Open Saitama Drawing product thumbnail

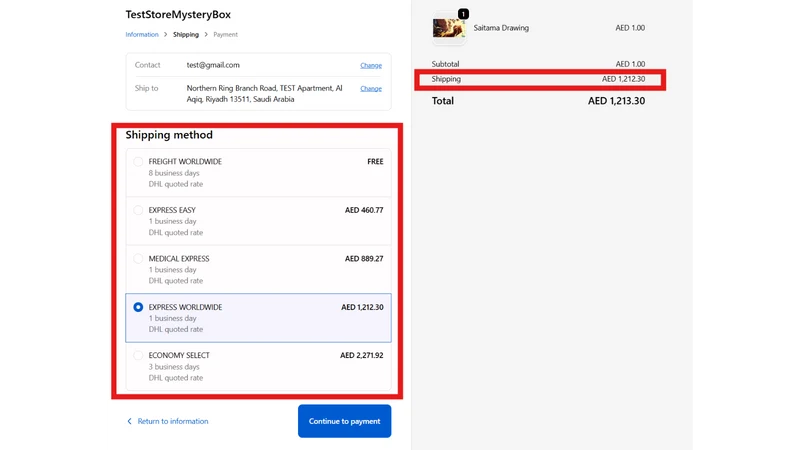point(449,29)
